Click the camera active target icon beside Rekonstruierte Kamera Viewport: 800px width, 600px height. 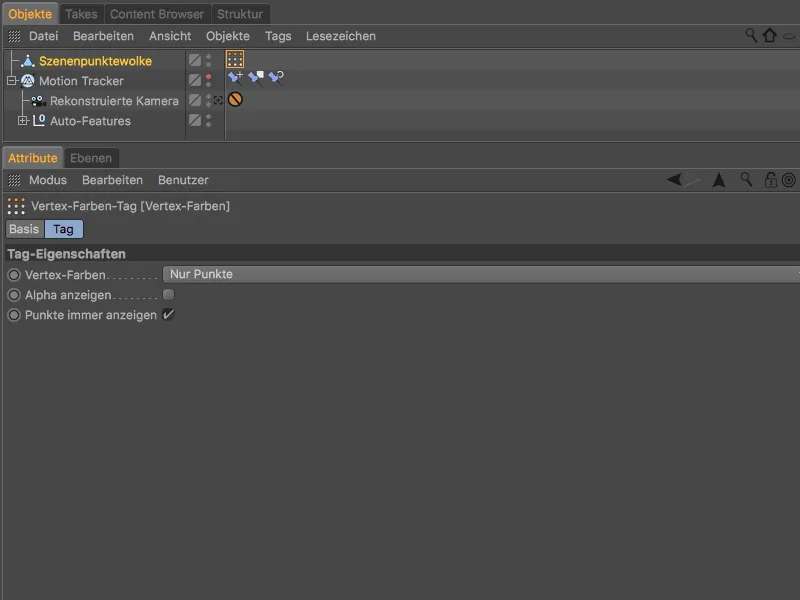click(218, 101)
